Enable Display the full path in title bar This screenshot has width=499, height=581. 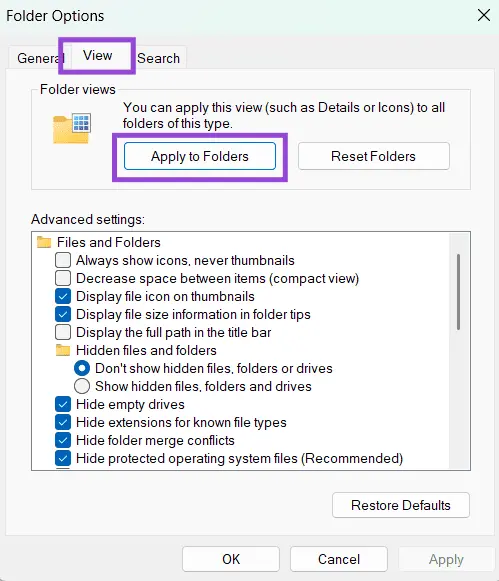tap(63, 332)
